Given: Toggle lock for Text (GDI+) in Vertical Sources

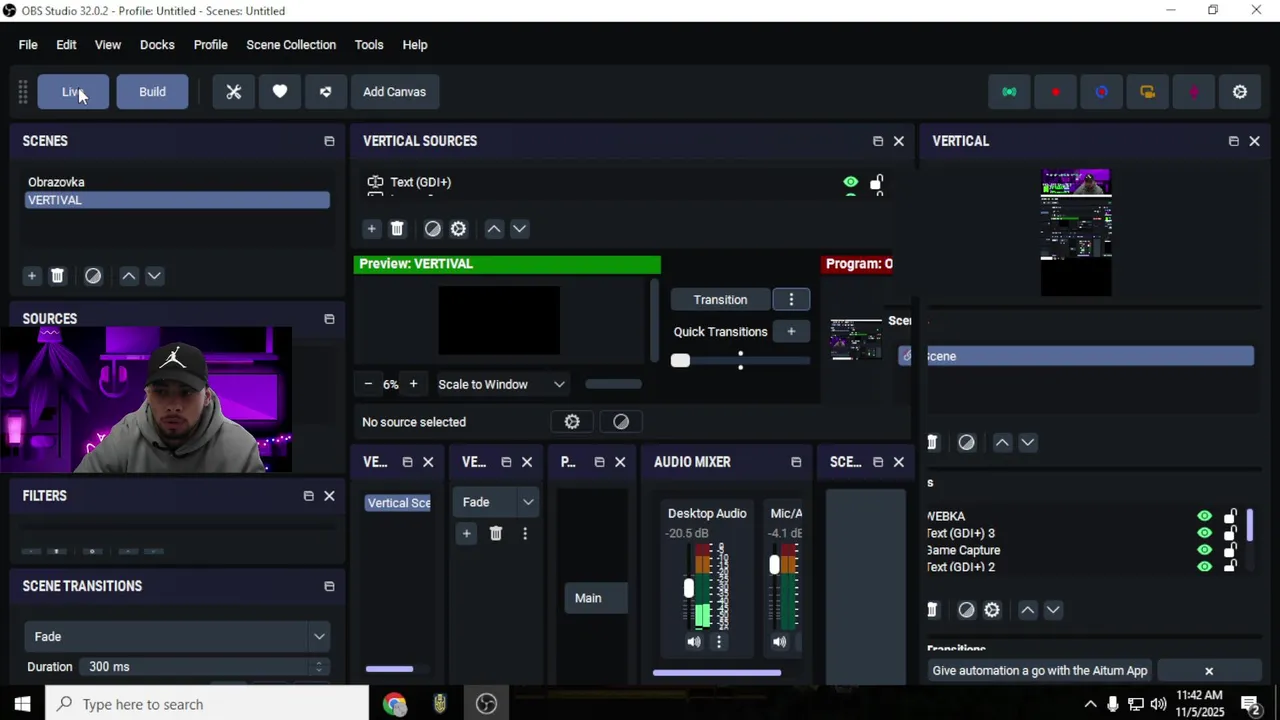Looking at the screenshot, I should click(877, 182).
